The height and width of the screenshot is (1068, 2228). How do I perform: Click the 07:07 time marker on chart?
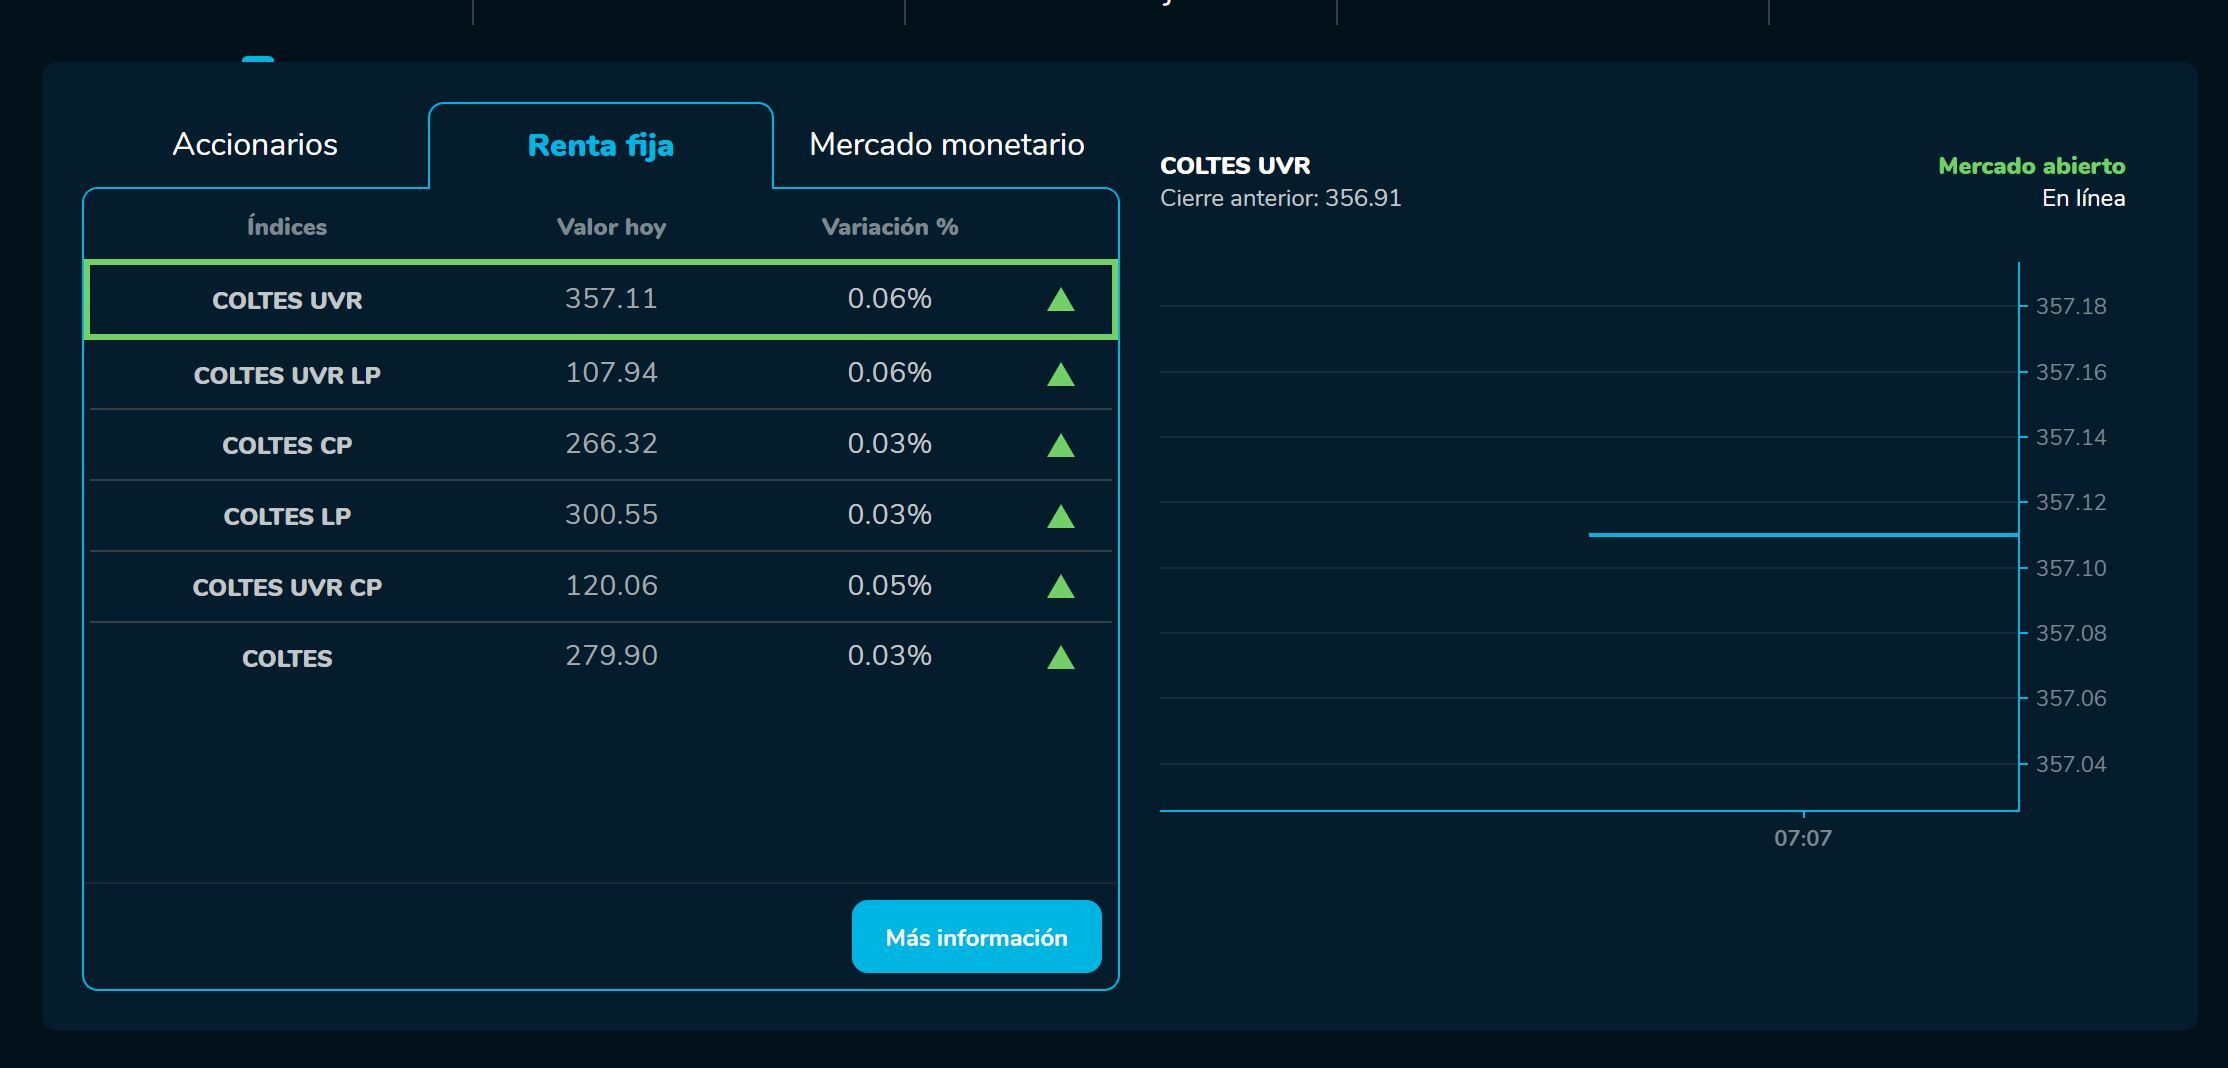[x=1802, y=838]
